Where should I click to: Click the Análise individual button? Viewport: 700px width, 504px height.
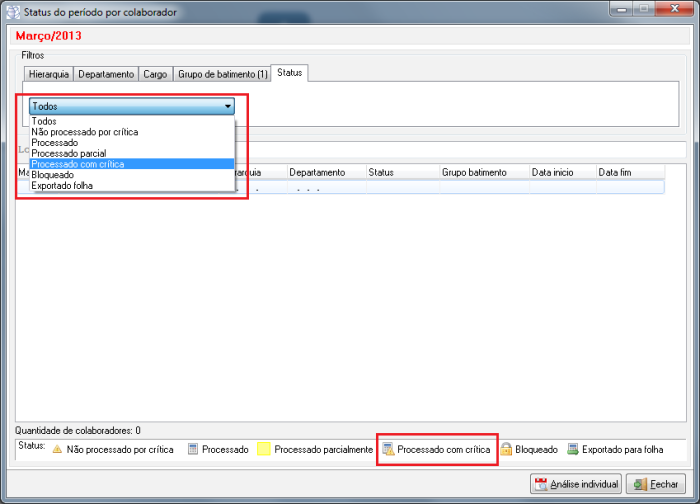pos(576,484)
